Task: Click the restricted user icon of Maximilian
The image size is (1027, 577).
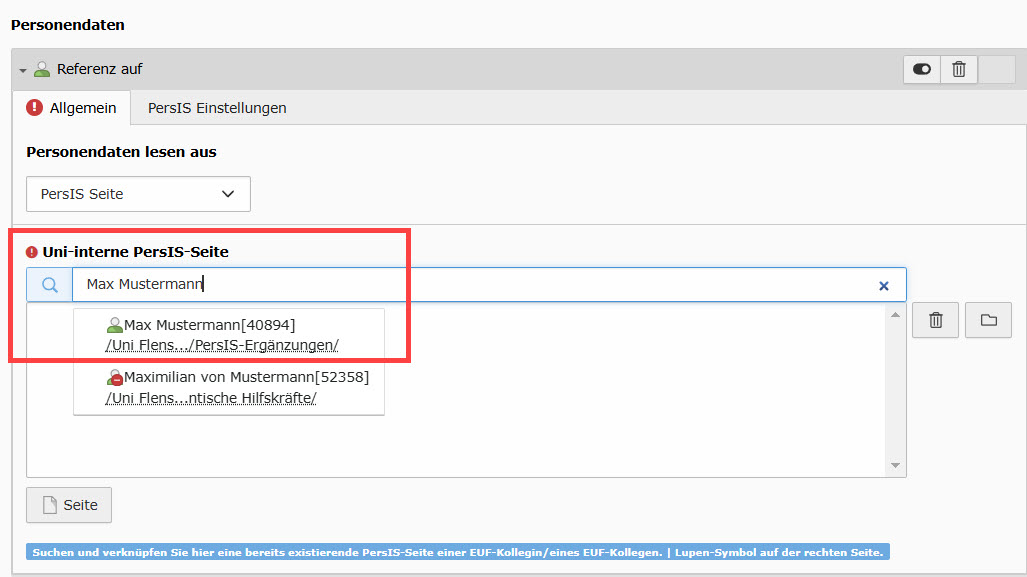Action: click(114, 378)
